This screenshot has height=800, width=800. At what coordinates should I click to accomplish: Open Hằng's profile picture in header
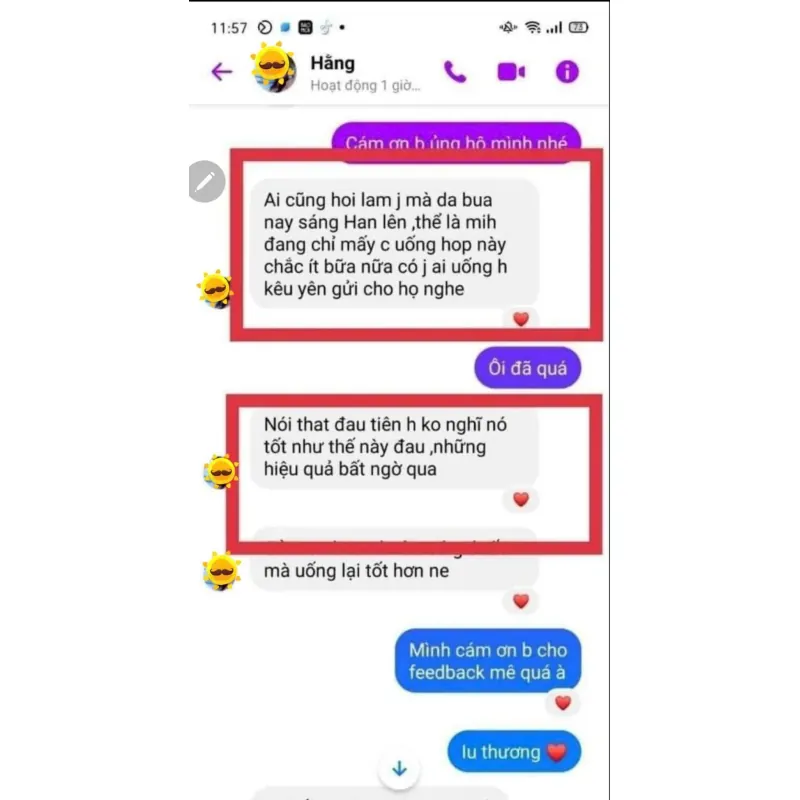point(273,69)
